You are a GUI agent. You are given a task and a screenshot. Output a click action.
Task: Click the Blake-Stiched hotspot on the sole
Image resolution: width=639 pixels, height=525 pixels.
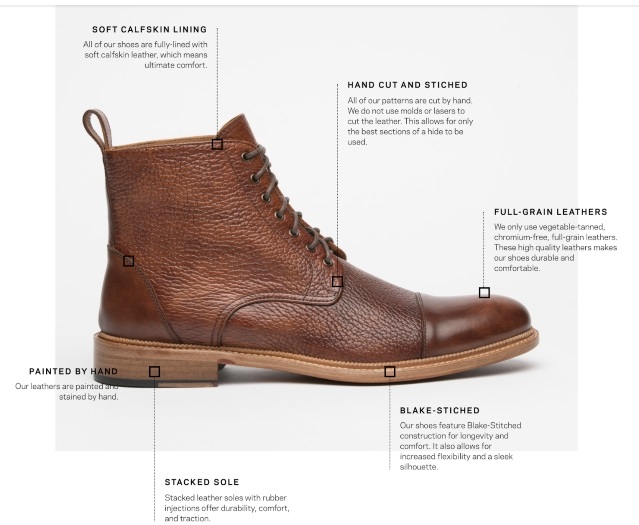click(x=390, y=371)
